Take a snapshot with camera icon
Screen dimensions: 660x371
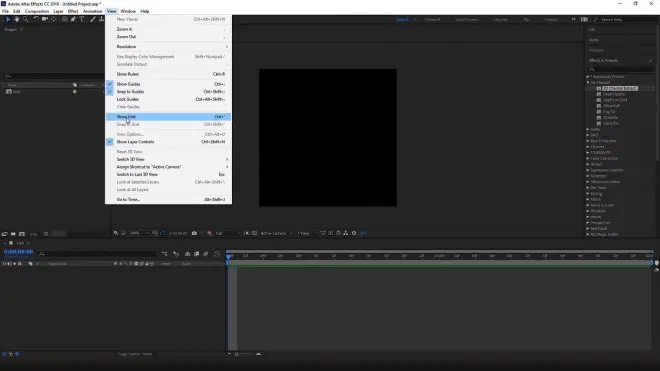pos(194,233)
